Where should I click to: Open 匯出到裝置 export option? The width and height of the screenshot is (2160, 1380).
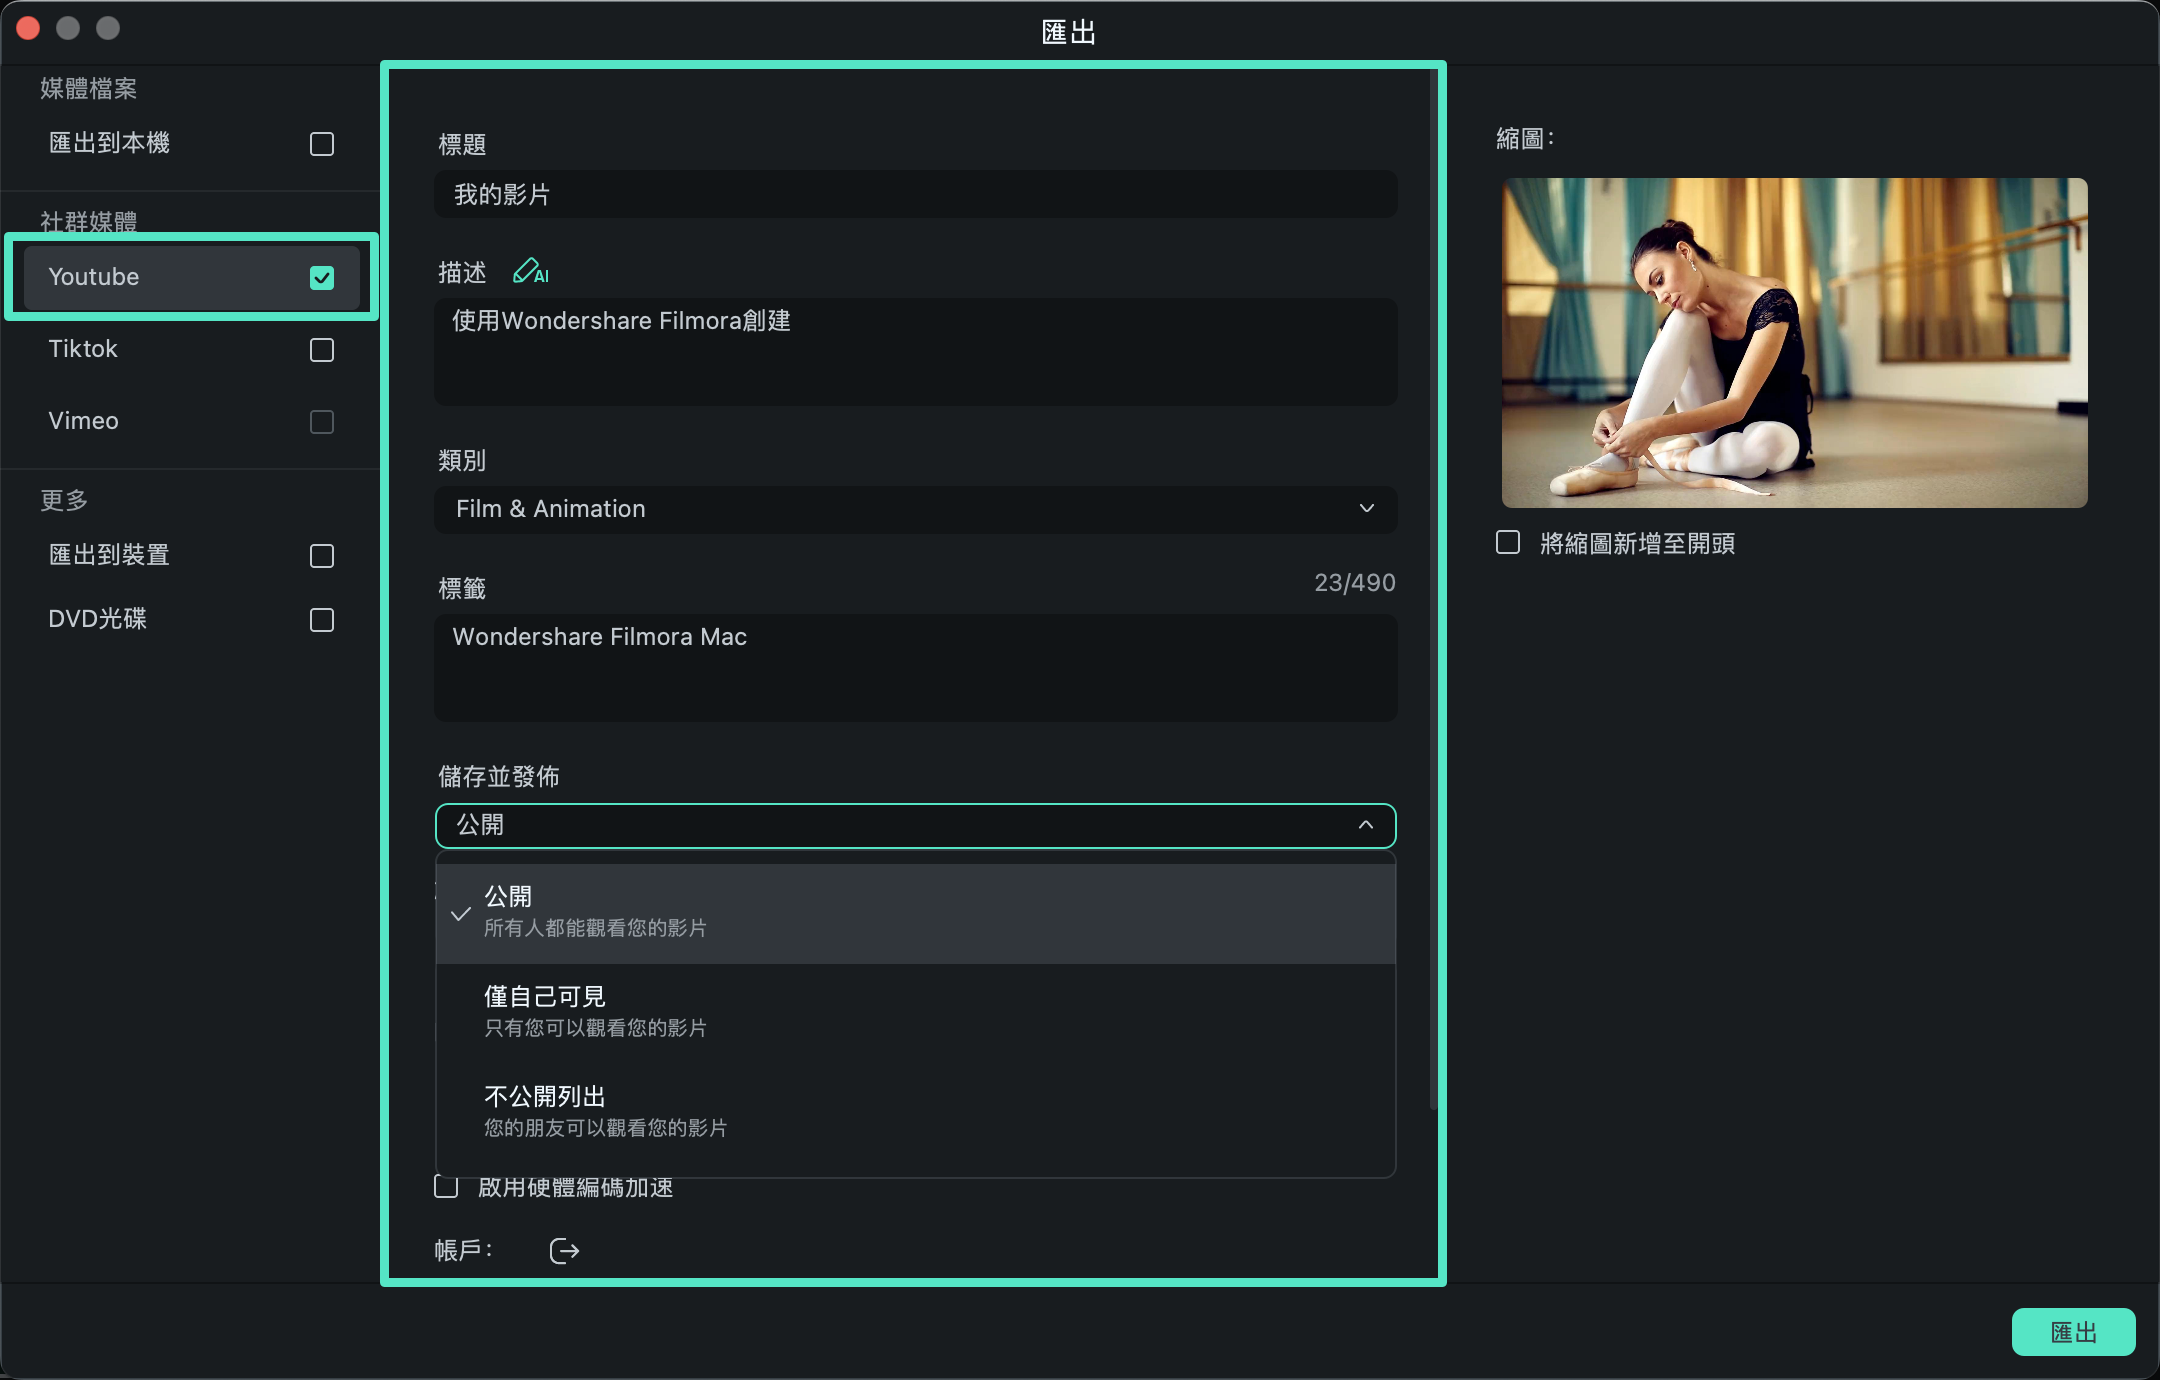(191, 555)
